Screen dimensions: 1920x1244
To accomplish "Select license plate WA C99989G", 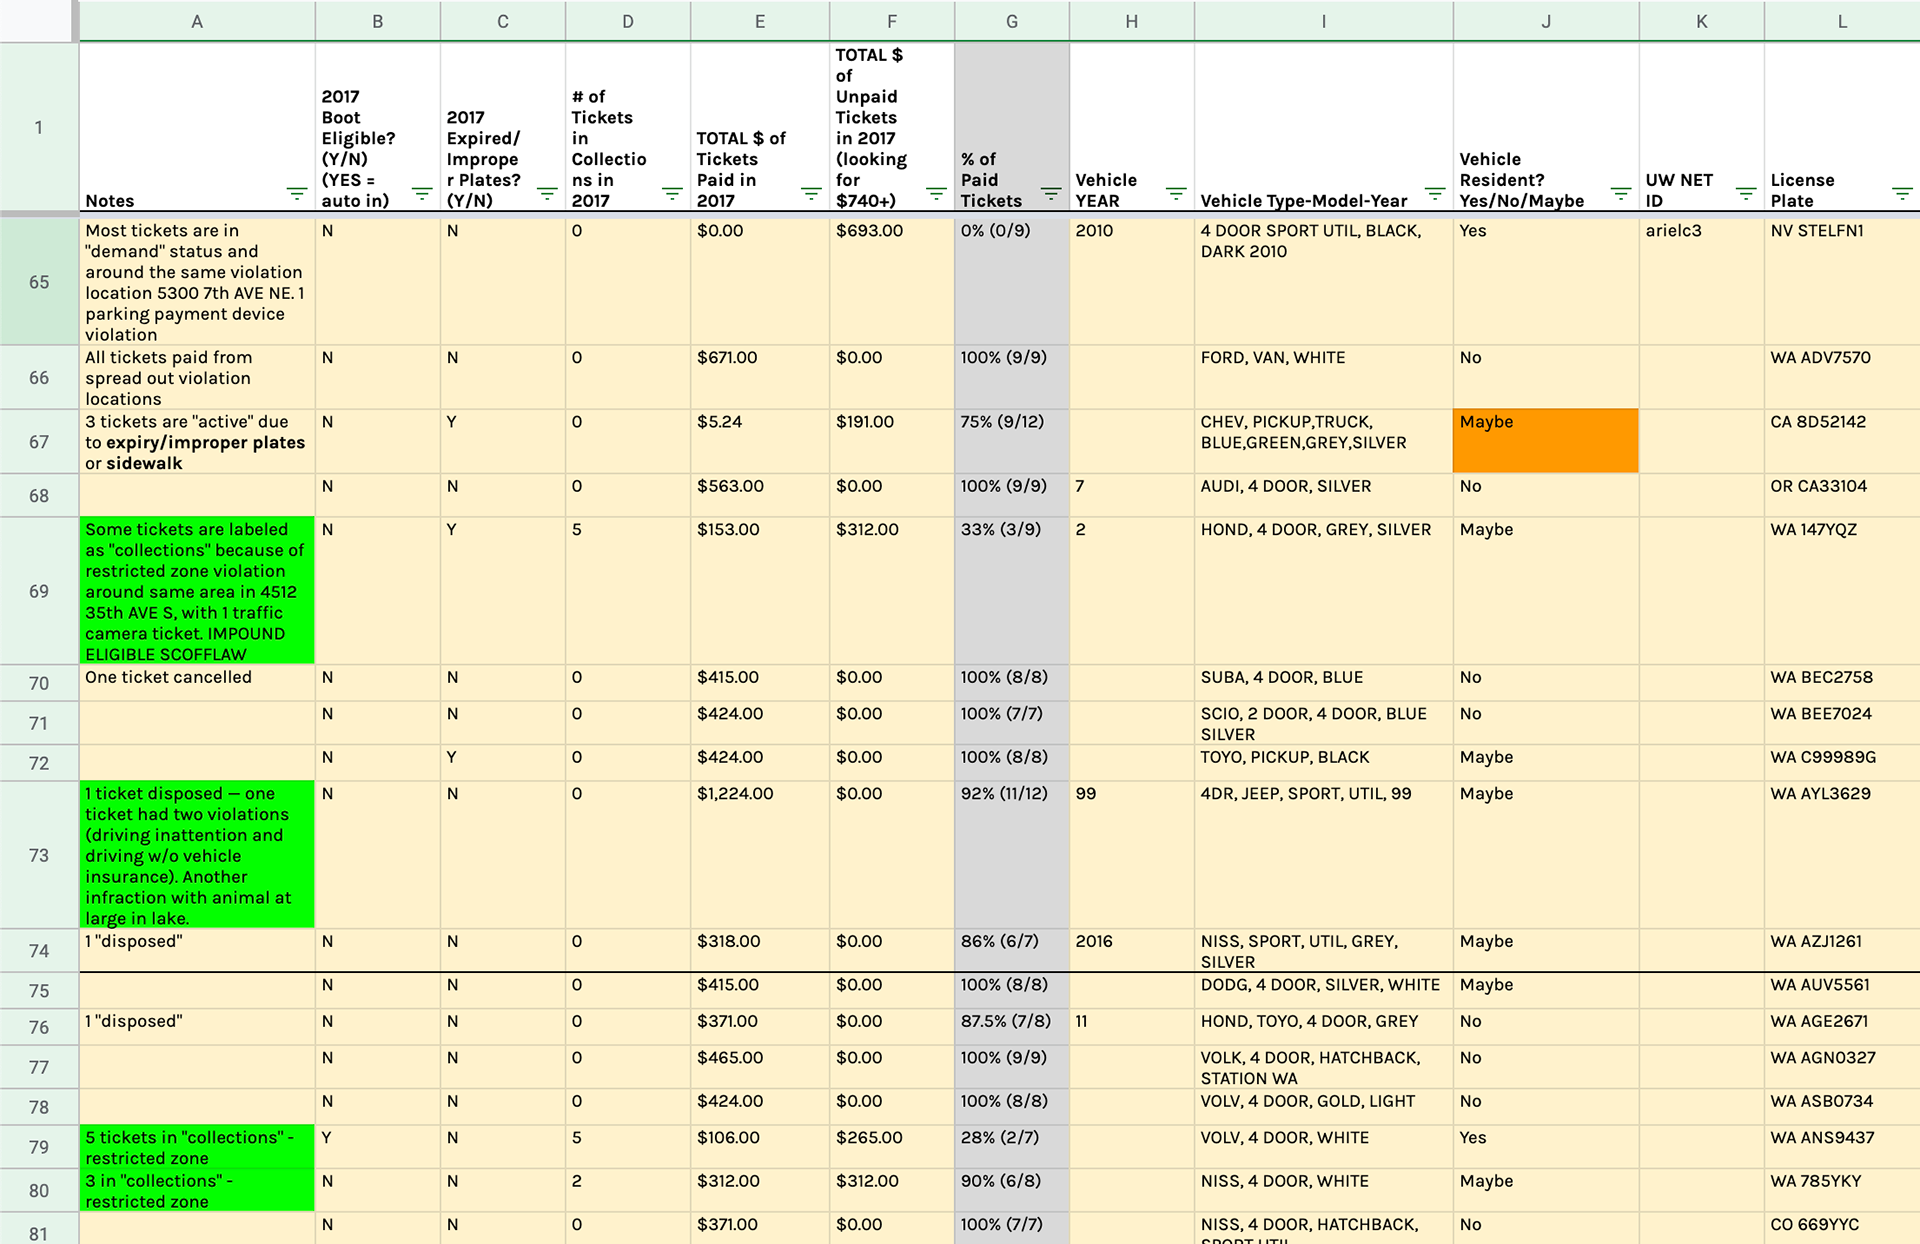I will 1842,763.
